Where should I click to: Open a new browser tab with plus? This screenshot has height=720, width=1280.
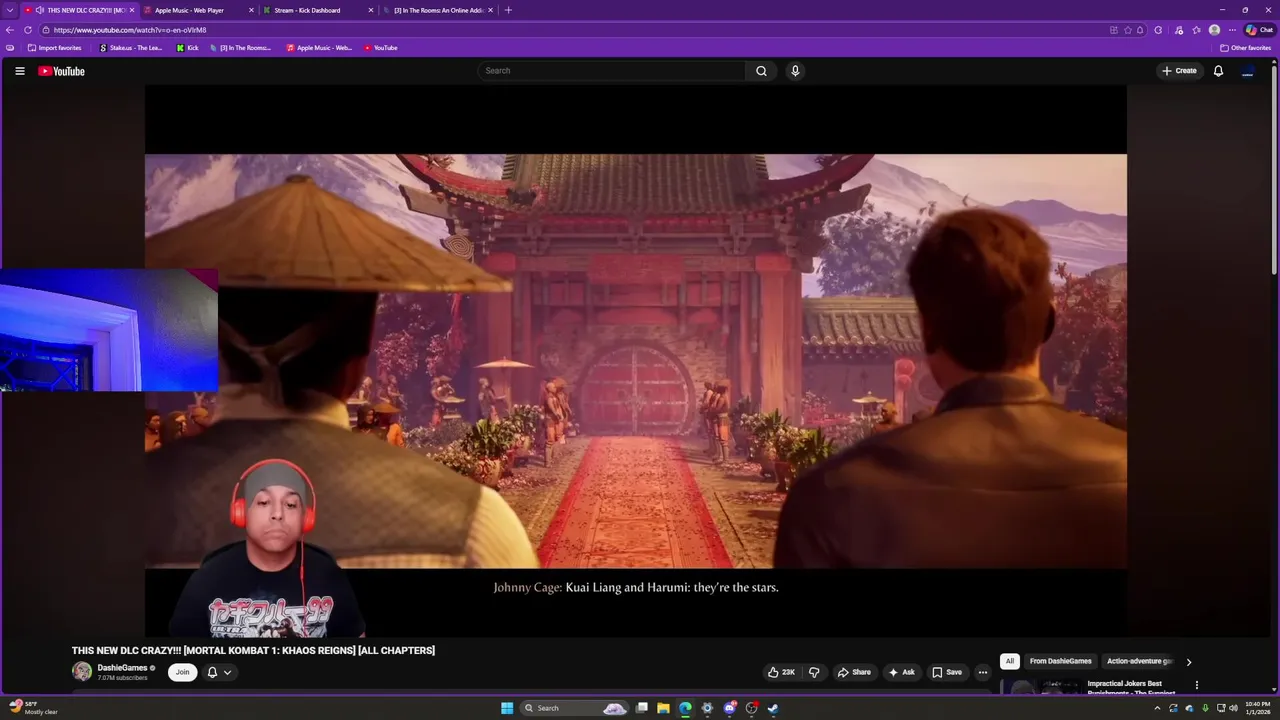[x=508, y=10]
